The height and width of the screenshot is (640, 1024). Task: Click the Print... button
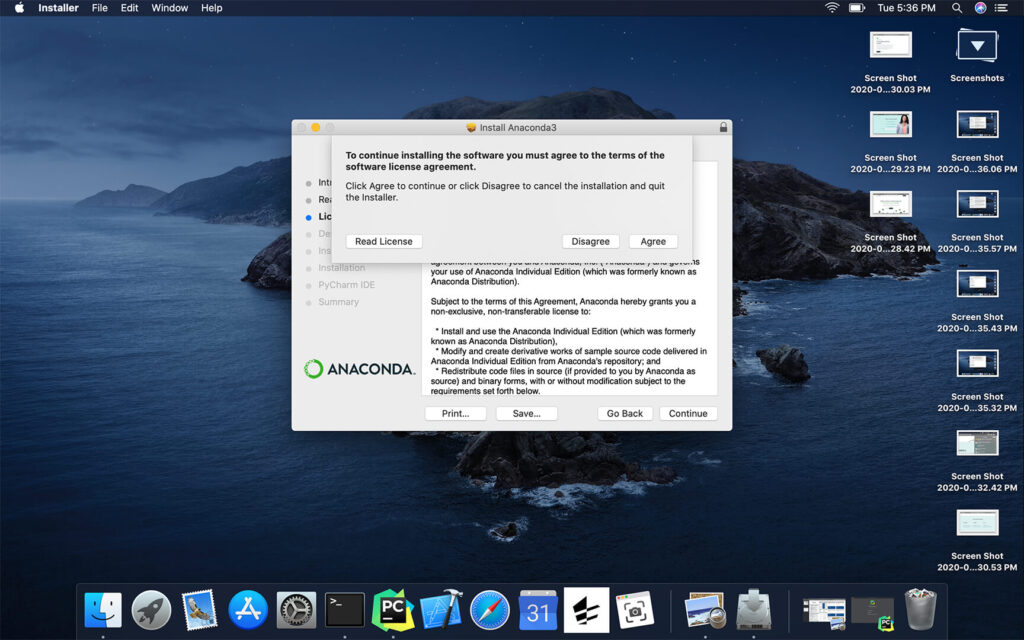[455, 413]
